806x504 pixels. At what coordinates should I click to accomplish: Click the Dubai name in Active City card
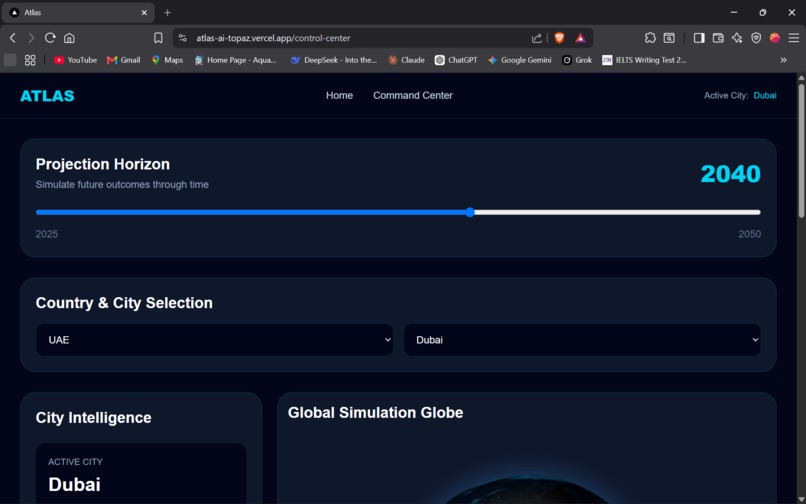tap(75, 484)
